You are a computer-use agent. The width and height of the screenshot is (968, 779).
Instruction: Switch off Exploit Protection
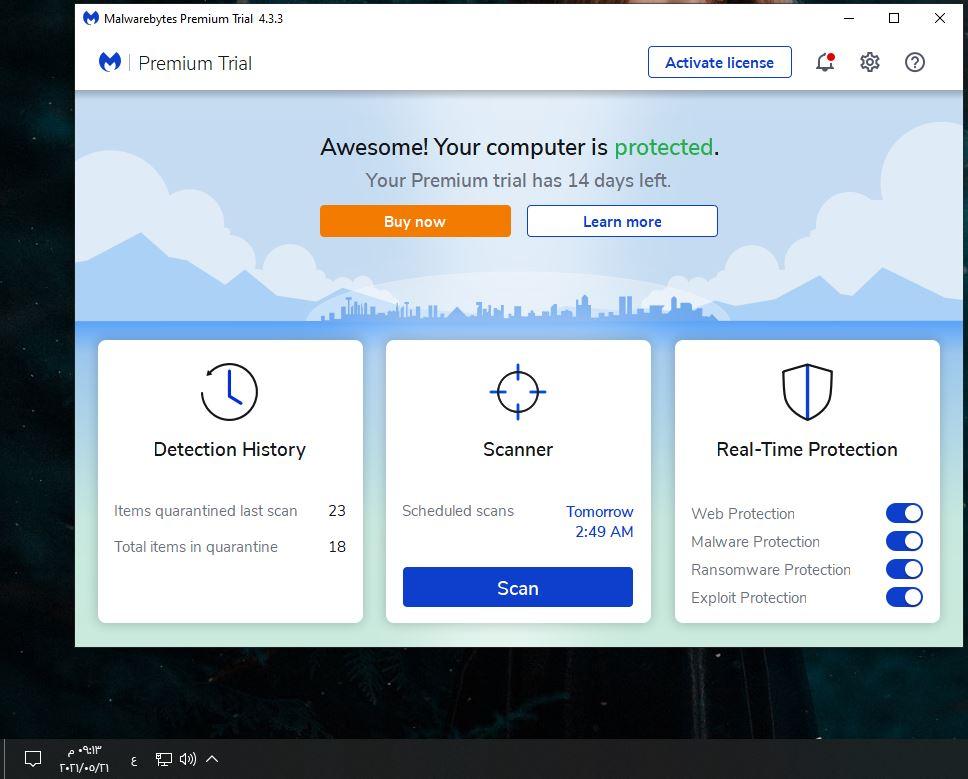(904, 597)
